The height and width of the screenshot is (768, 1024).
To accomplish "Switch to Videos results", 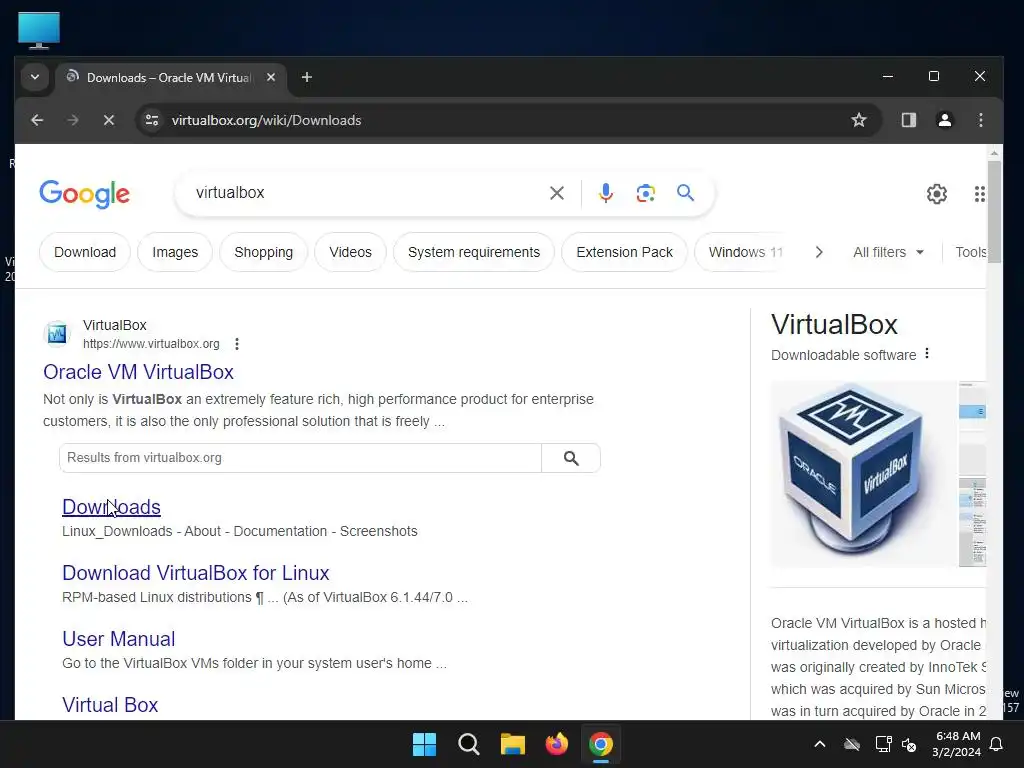I will click(x=350, y=252).
